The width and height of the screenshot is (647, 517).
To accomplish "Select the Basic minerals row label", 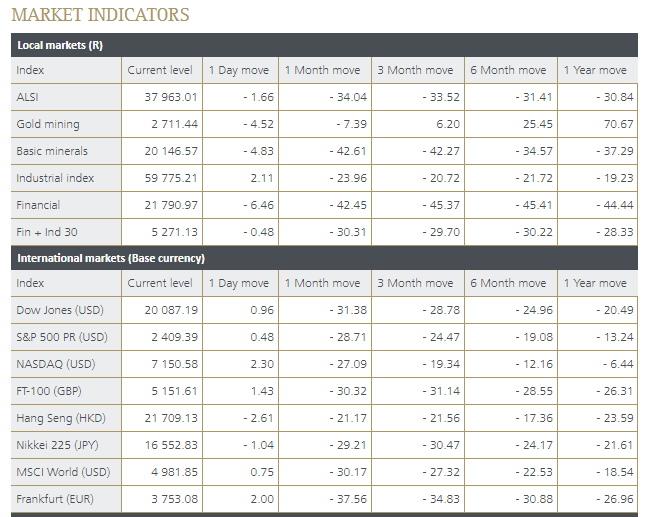I will point(52,151).
